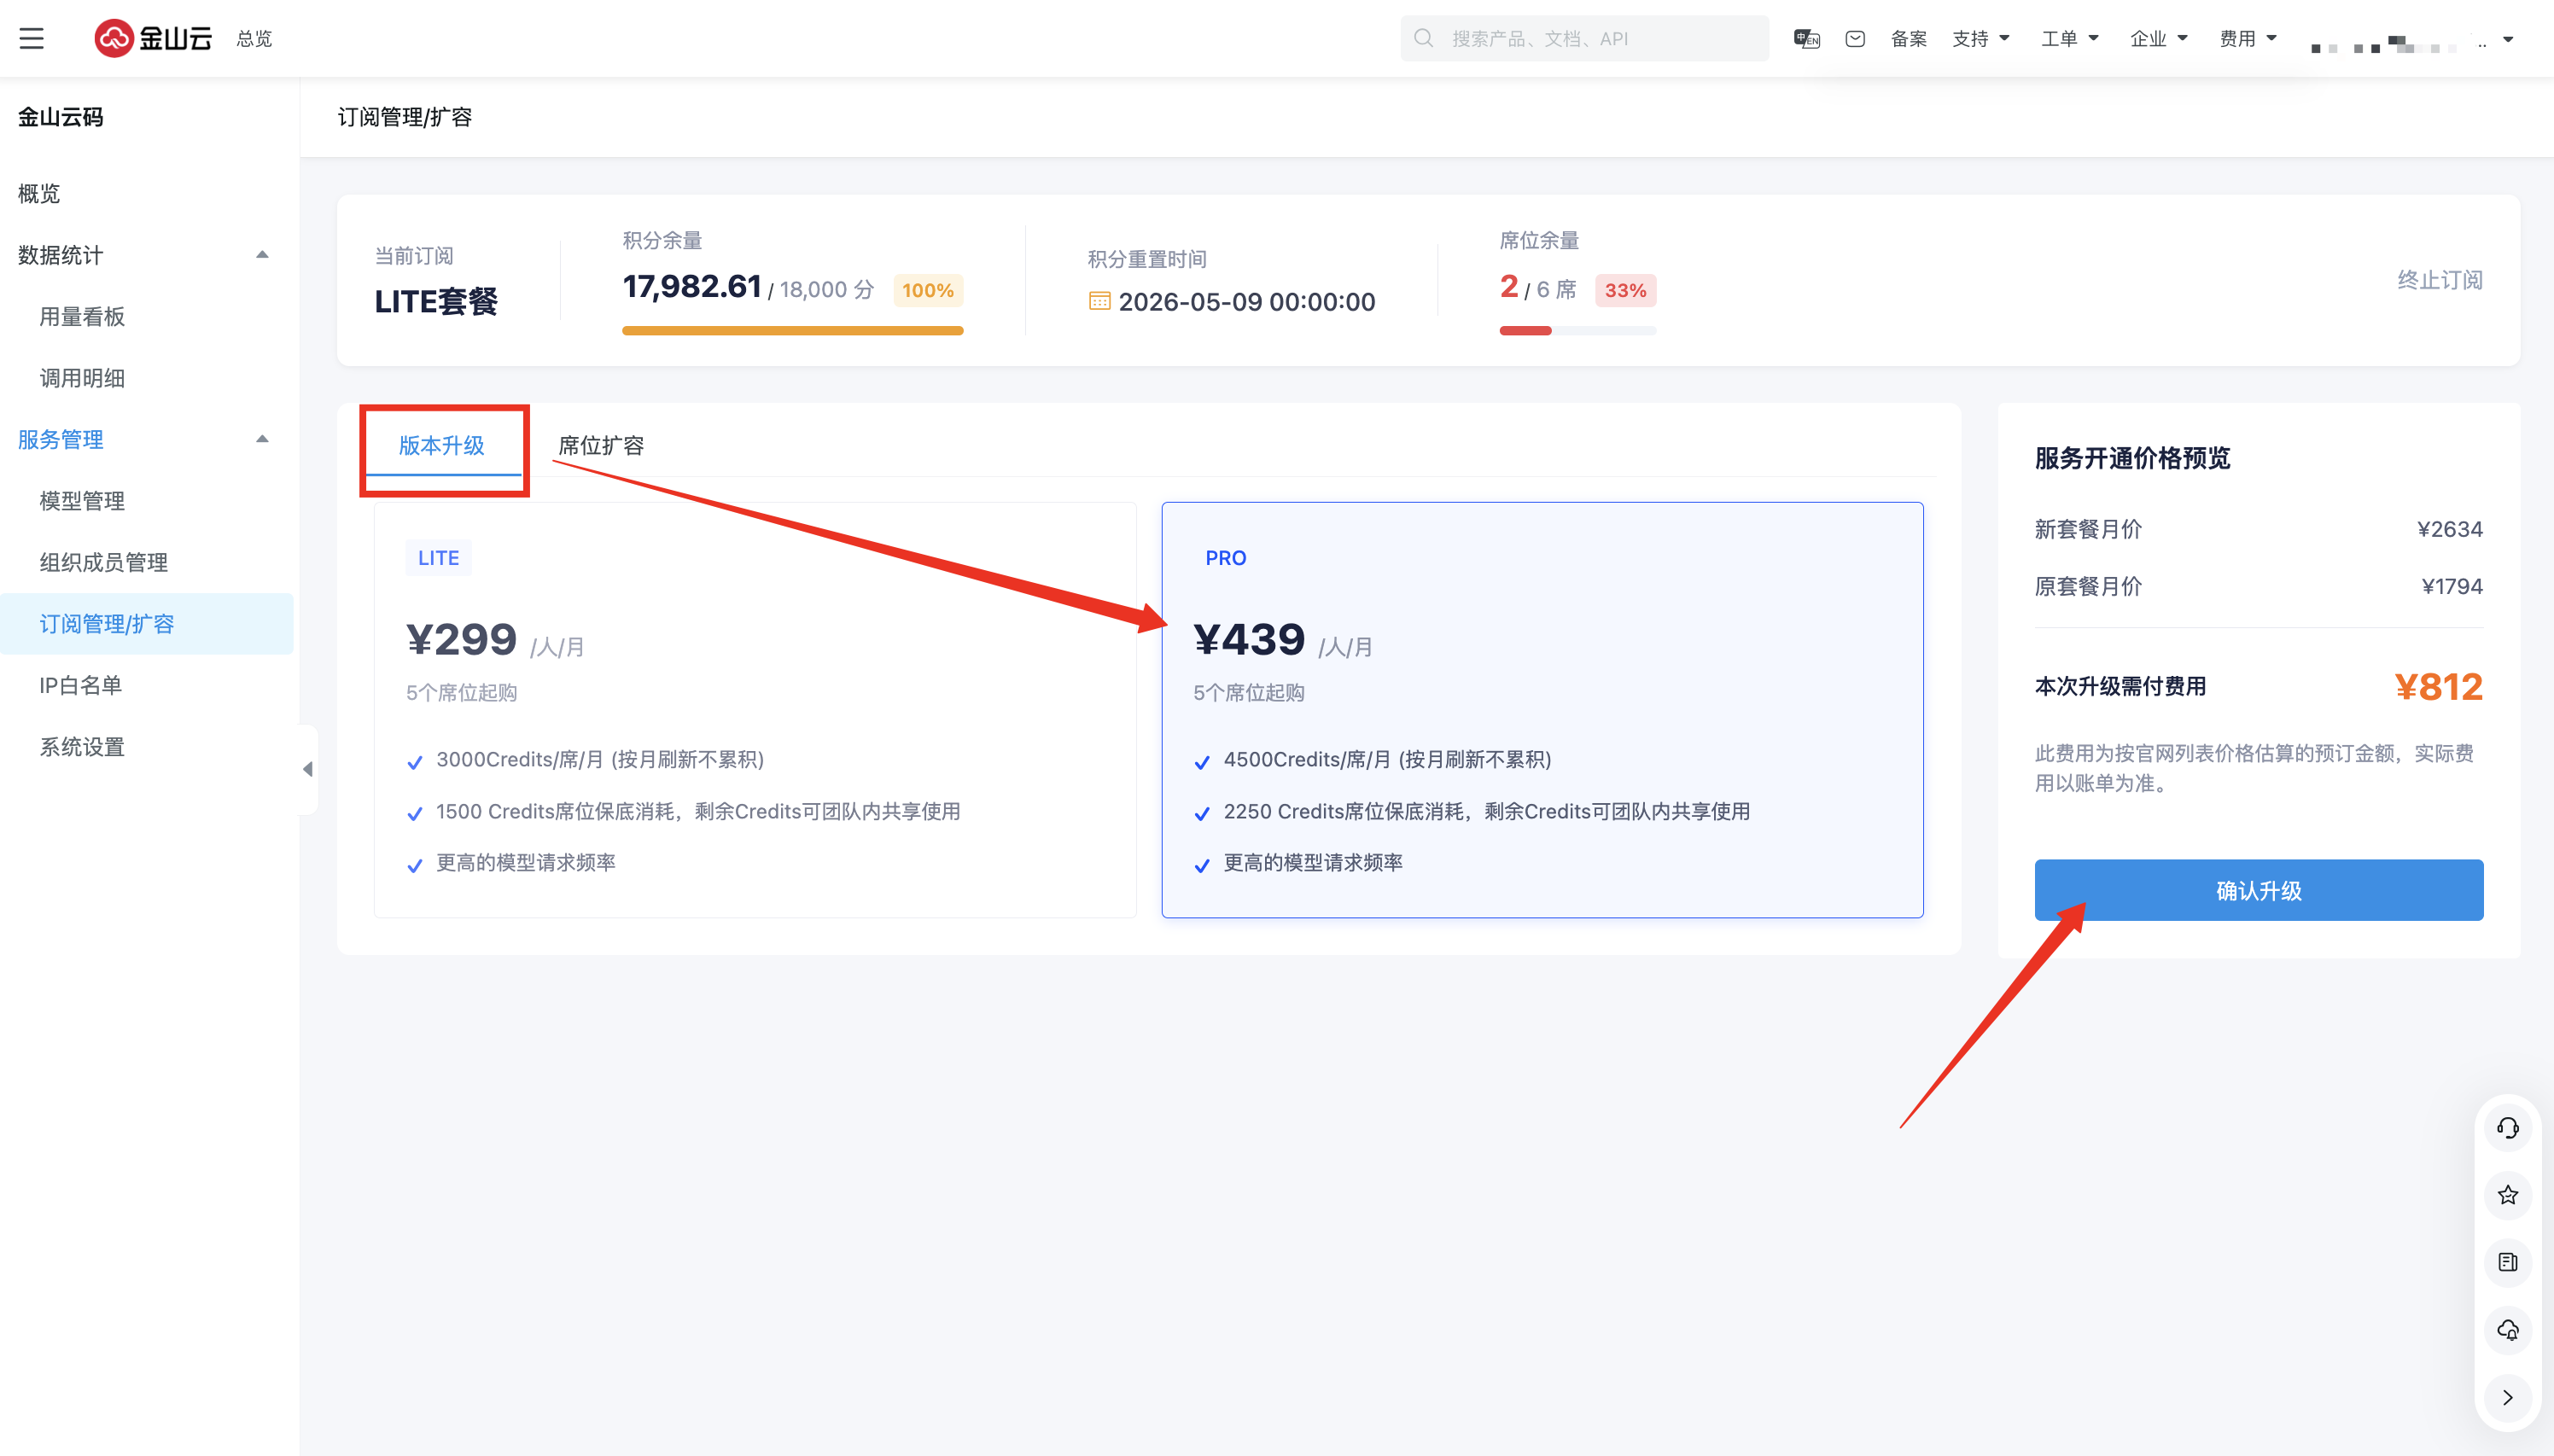This screenshot has height=1456, width=2554.
Task: Collapse the 数据统计 menu section
Action: 262,255
